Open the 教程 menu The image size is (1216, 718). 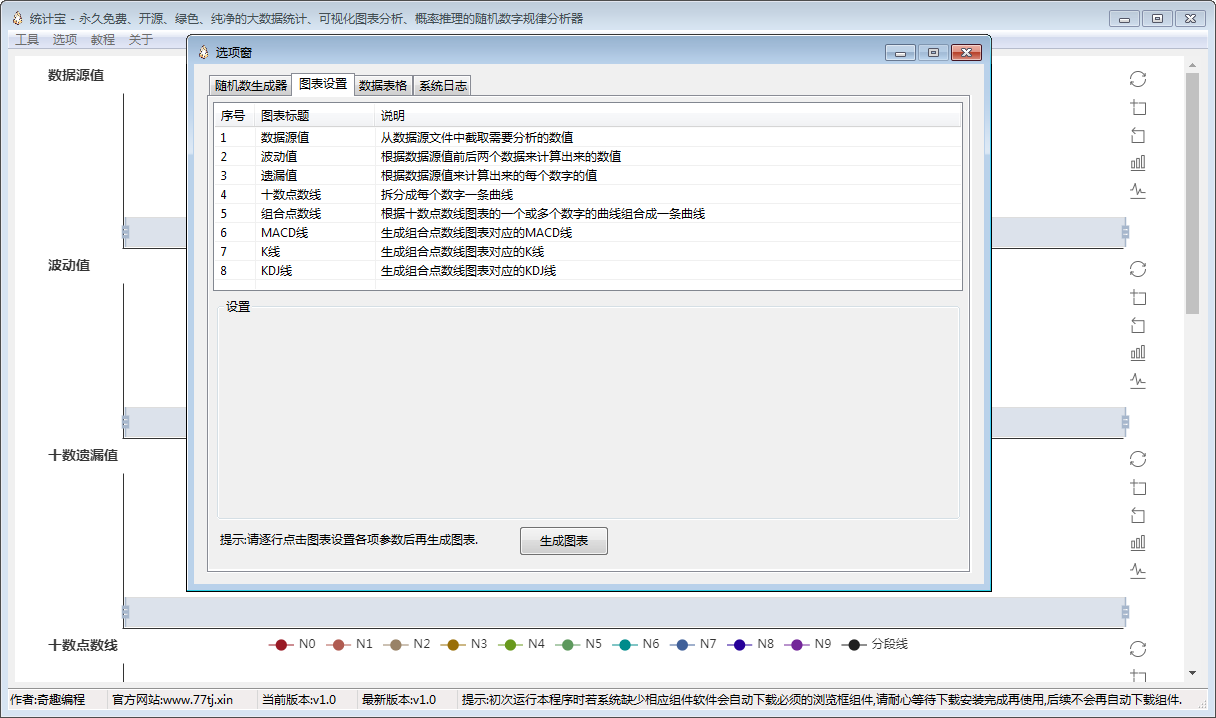pos(103,40)
